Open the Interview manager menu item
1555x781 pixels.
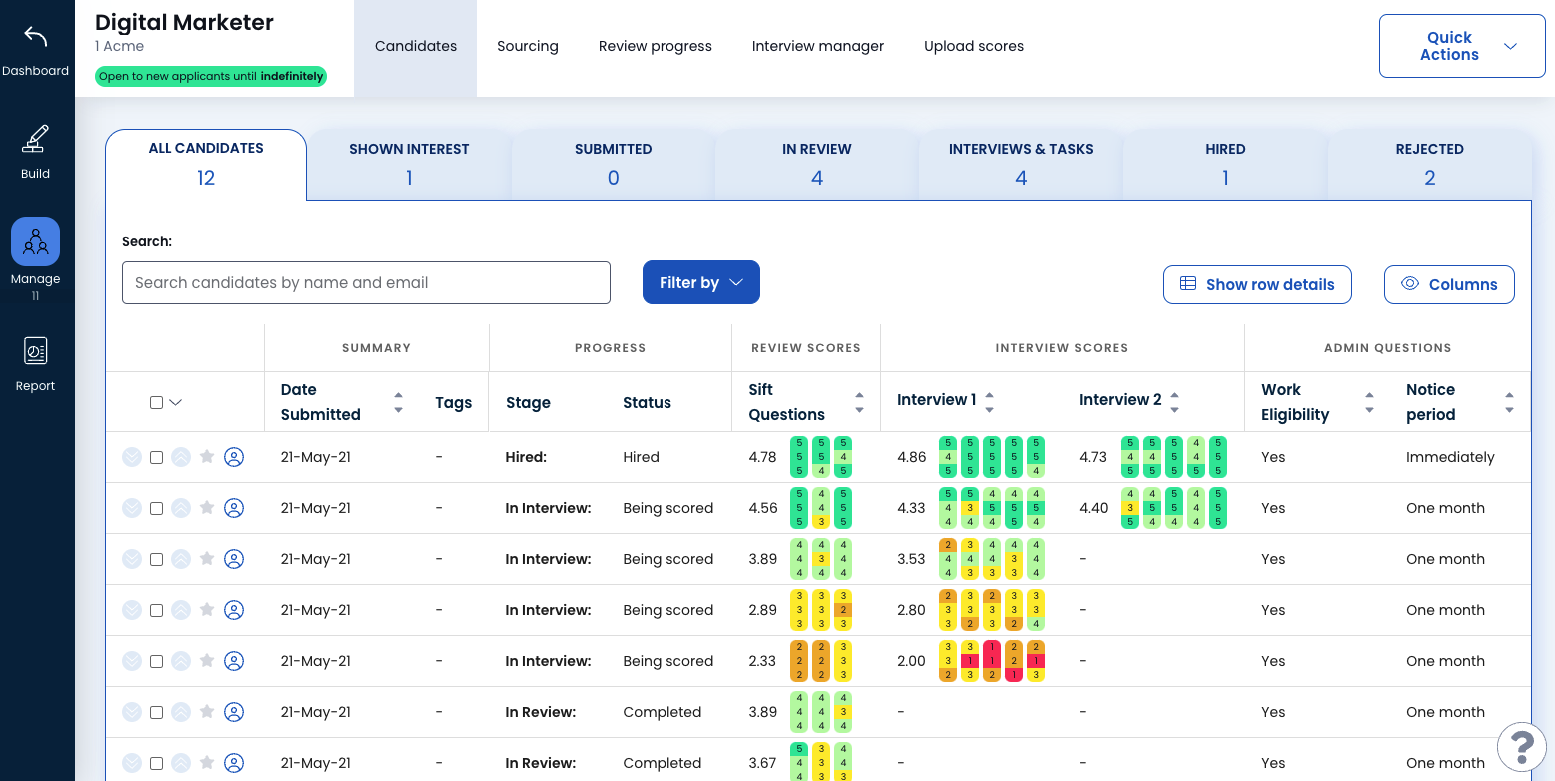pos(817,46)
